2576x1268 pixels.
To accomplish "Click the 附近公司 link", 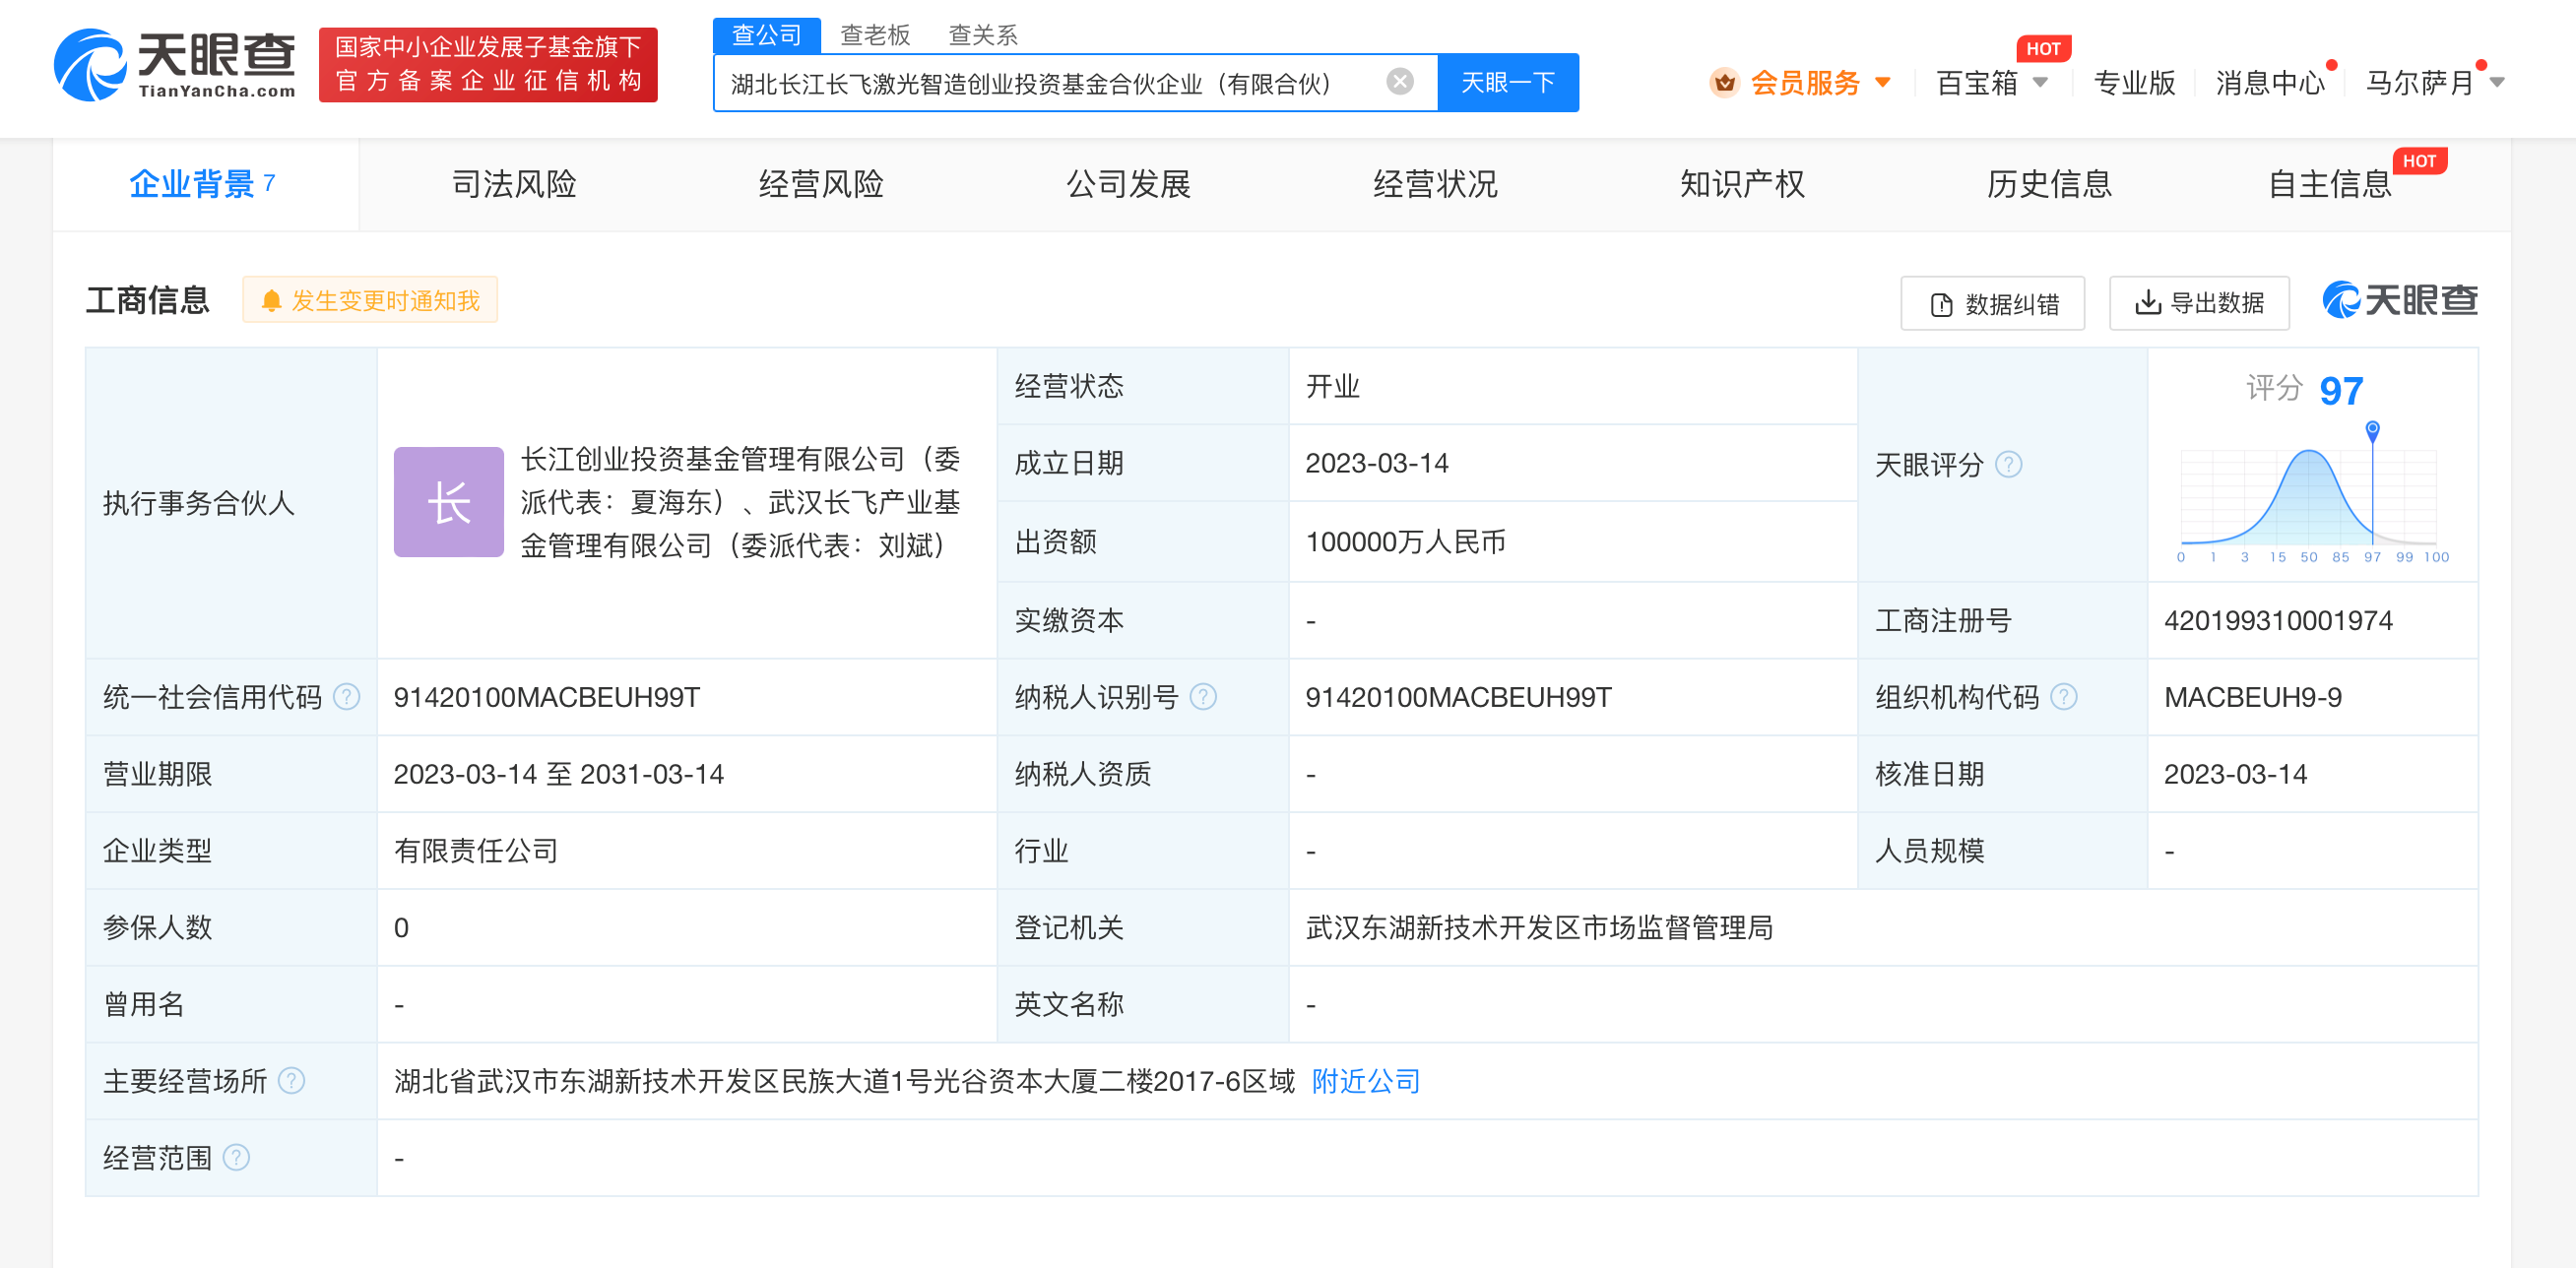I will tap(1365, 1081).
